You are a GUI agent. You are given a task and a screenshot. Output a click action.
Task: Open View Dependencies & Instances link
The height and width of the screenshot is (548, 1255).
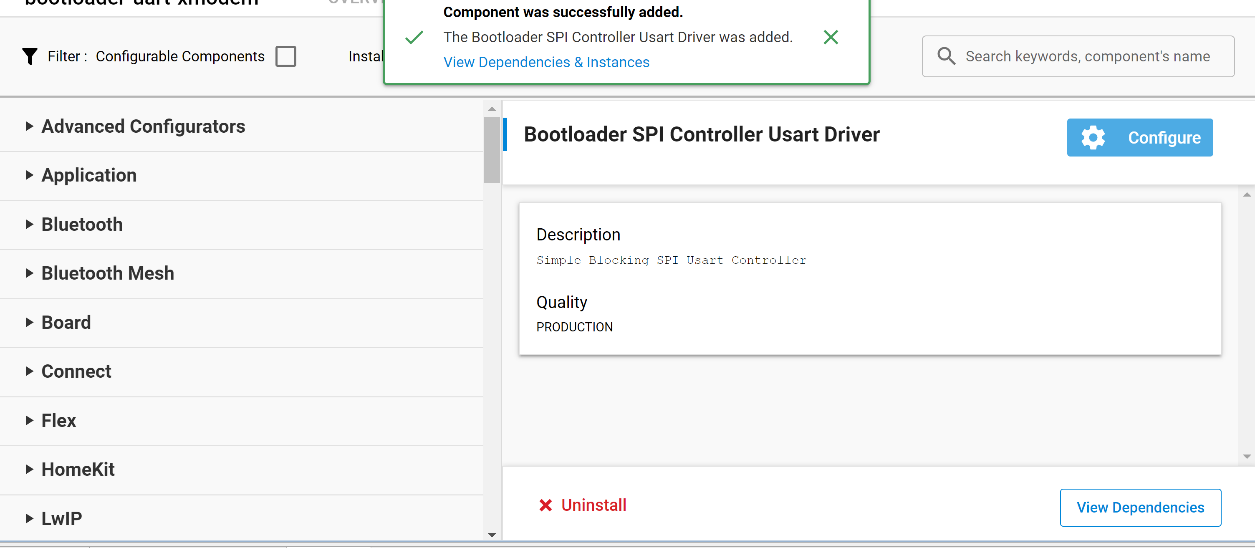point(546,62)
